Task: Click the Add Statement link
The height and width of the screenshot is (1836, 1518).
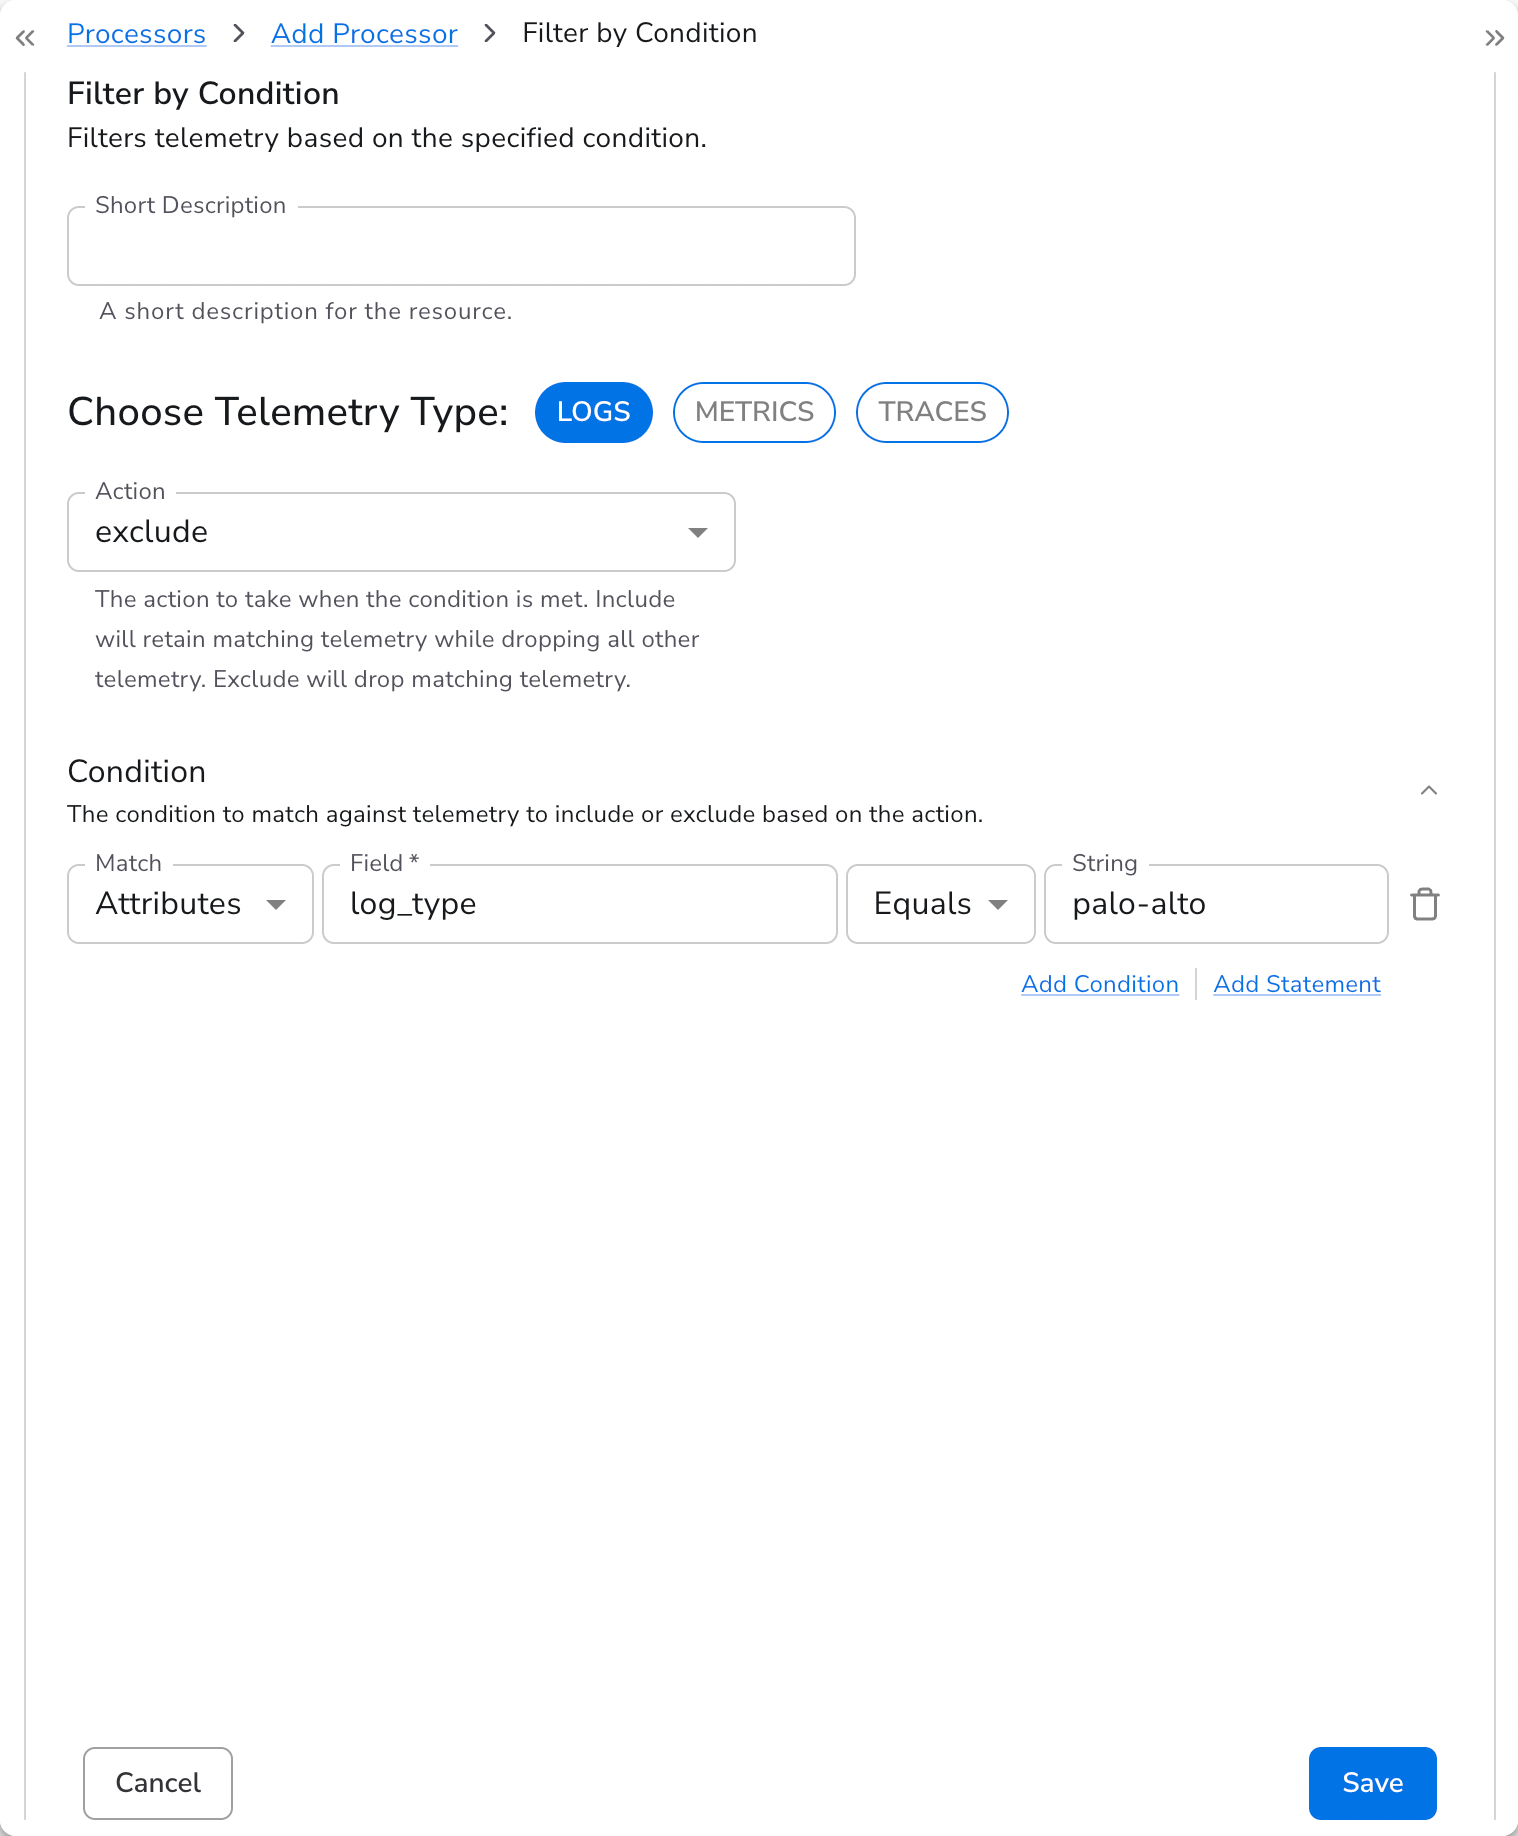Action: coord(1296,984)
